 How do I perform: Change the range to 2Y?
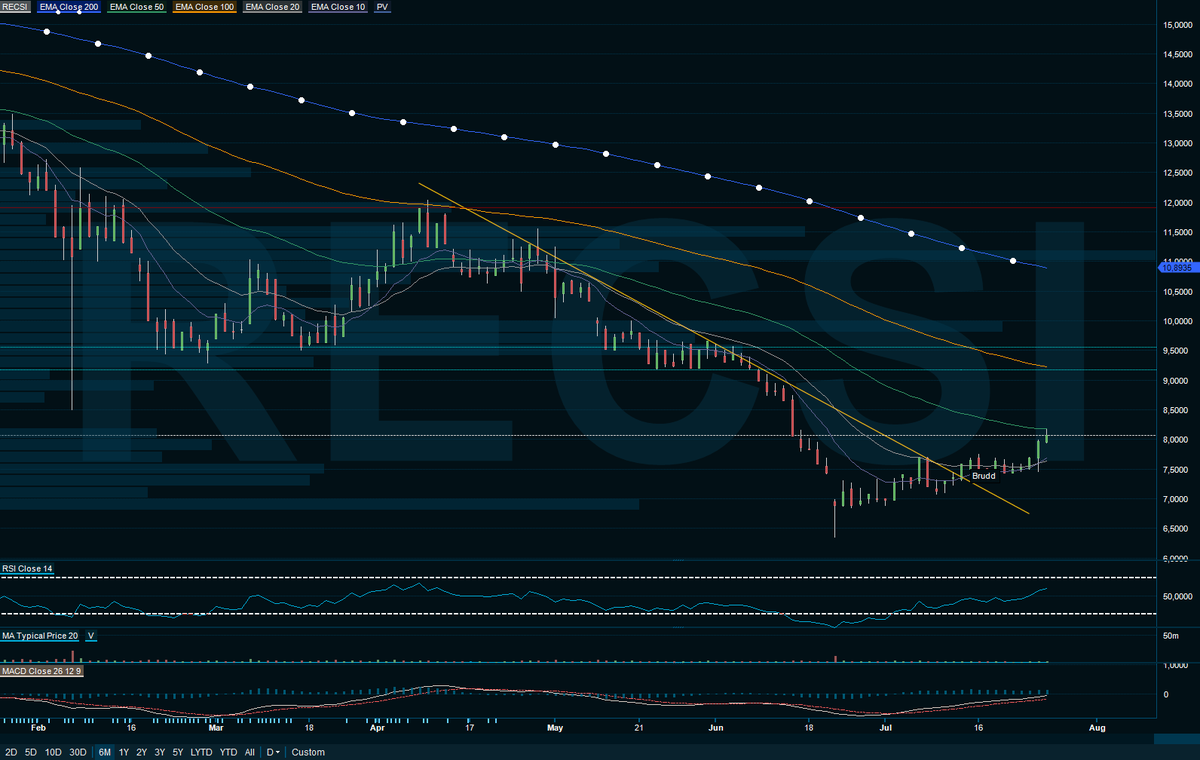point(142,752)
